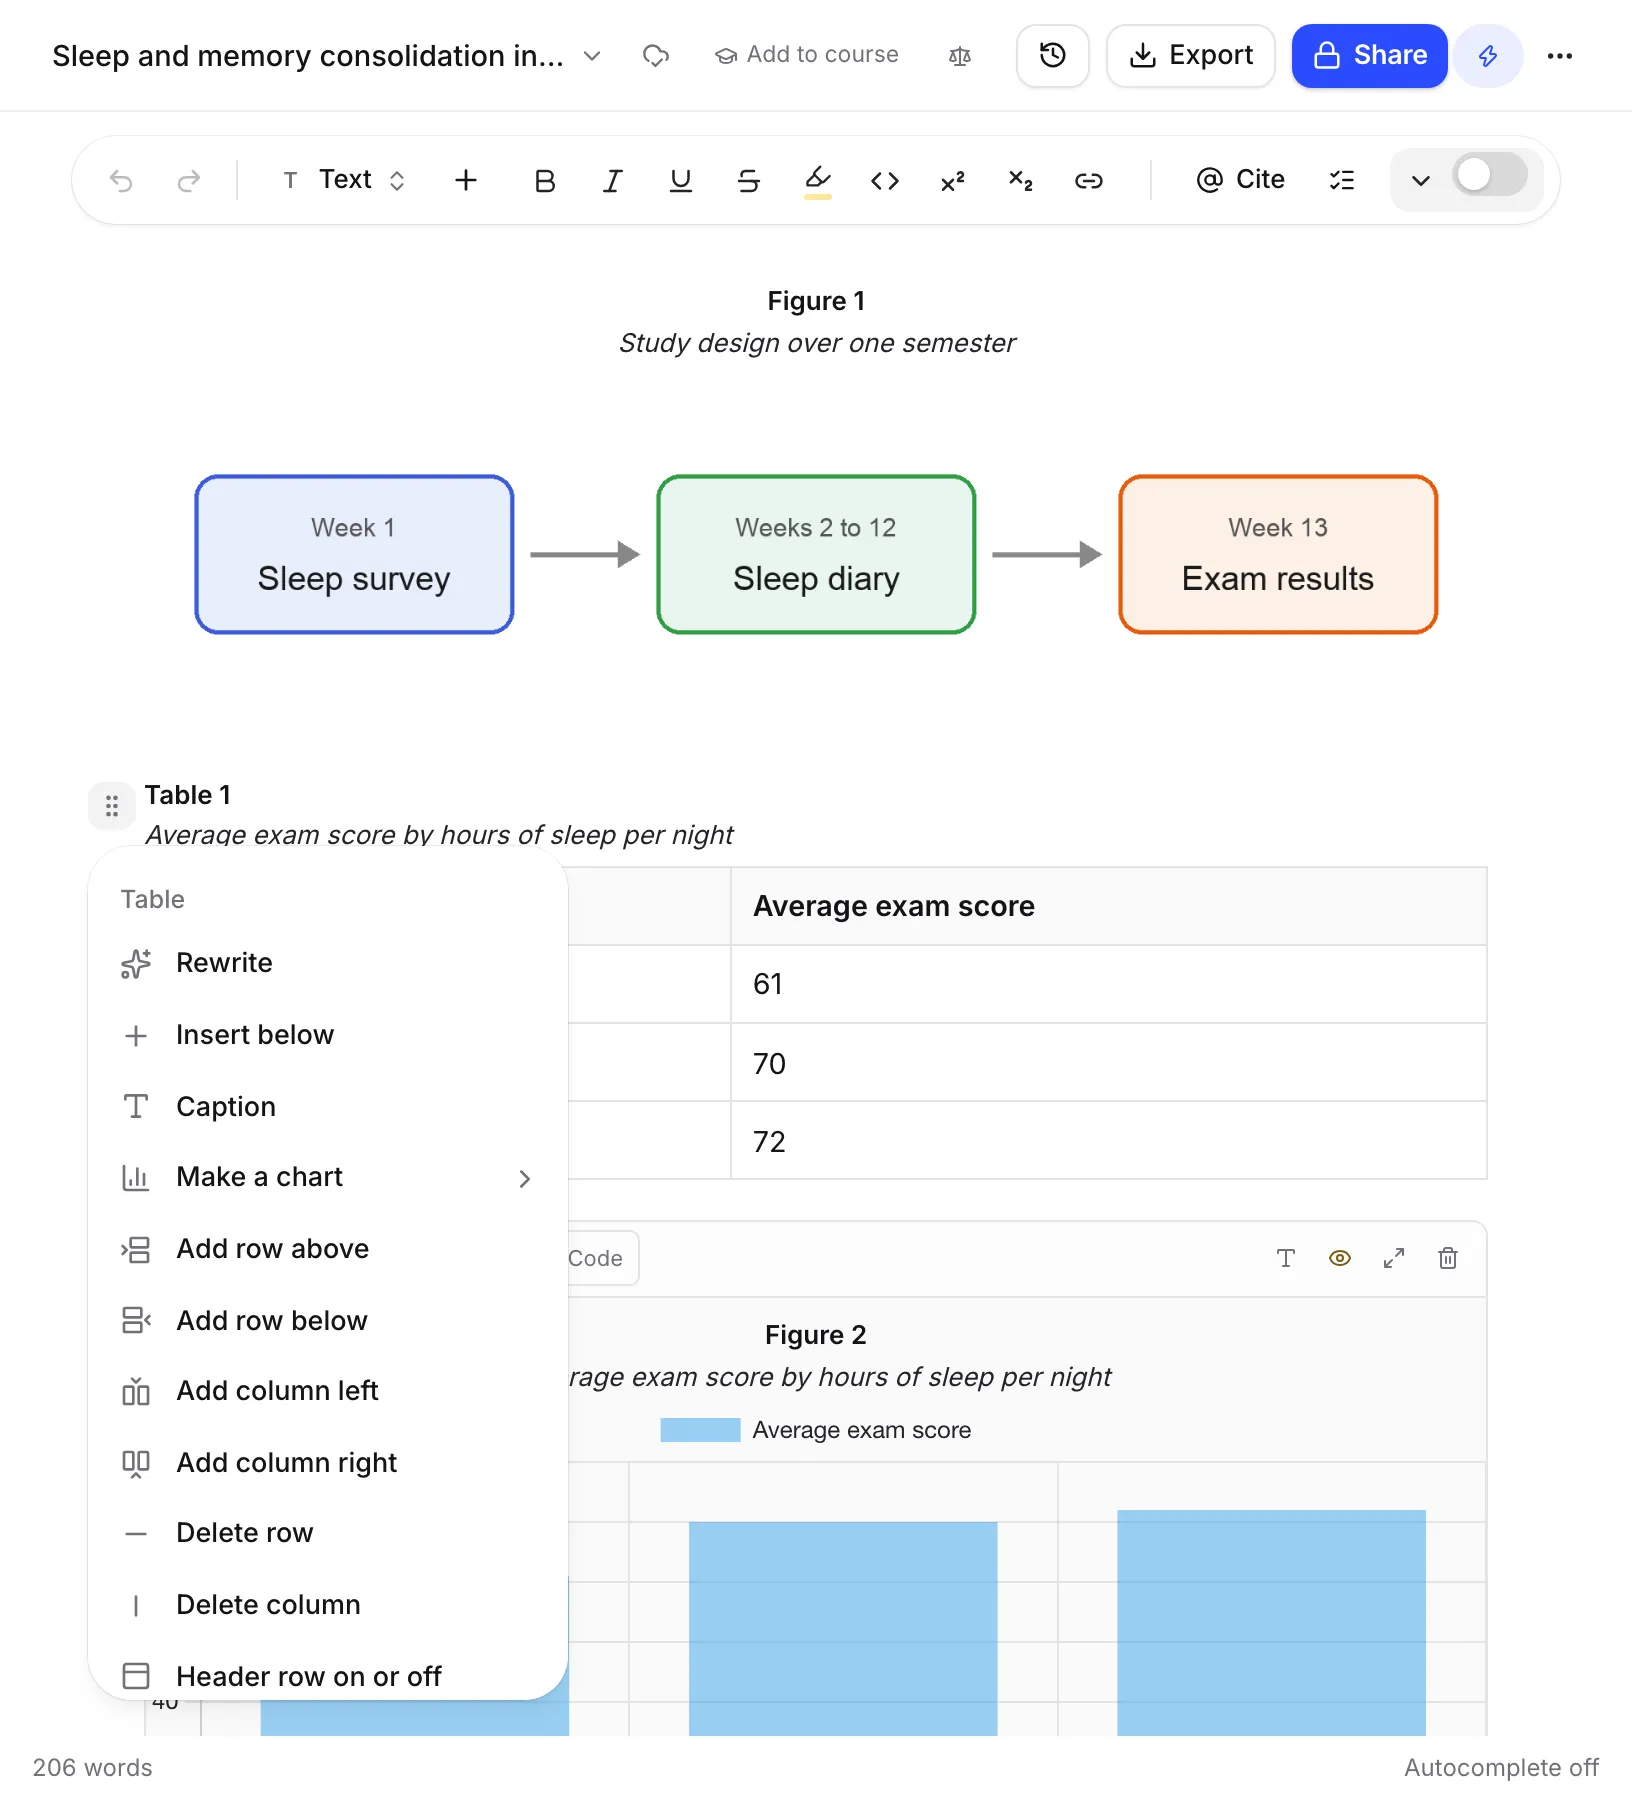Click the undo arrow icon
This screenshot has height=1800, width=1632.
pos(121,181)
